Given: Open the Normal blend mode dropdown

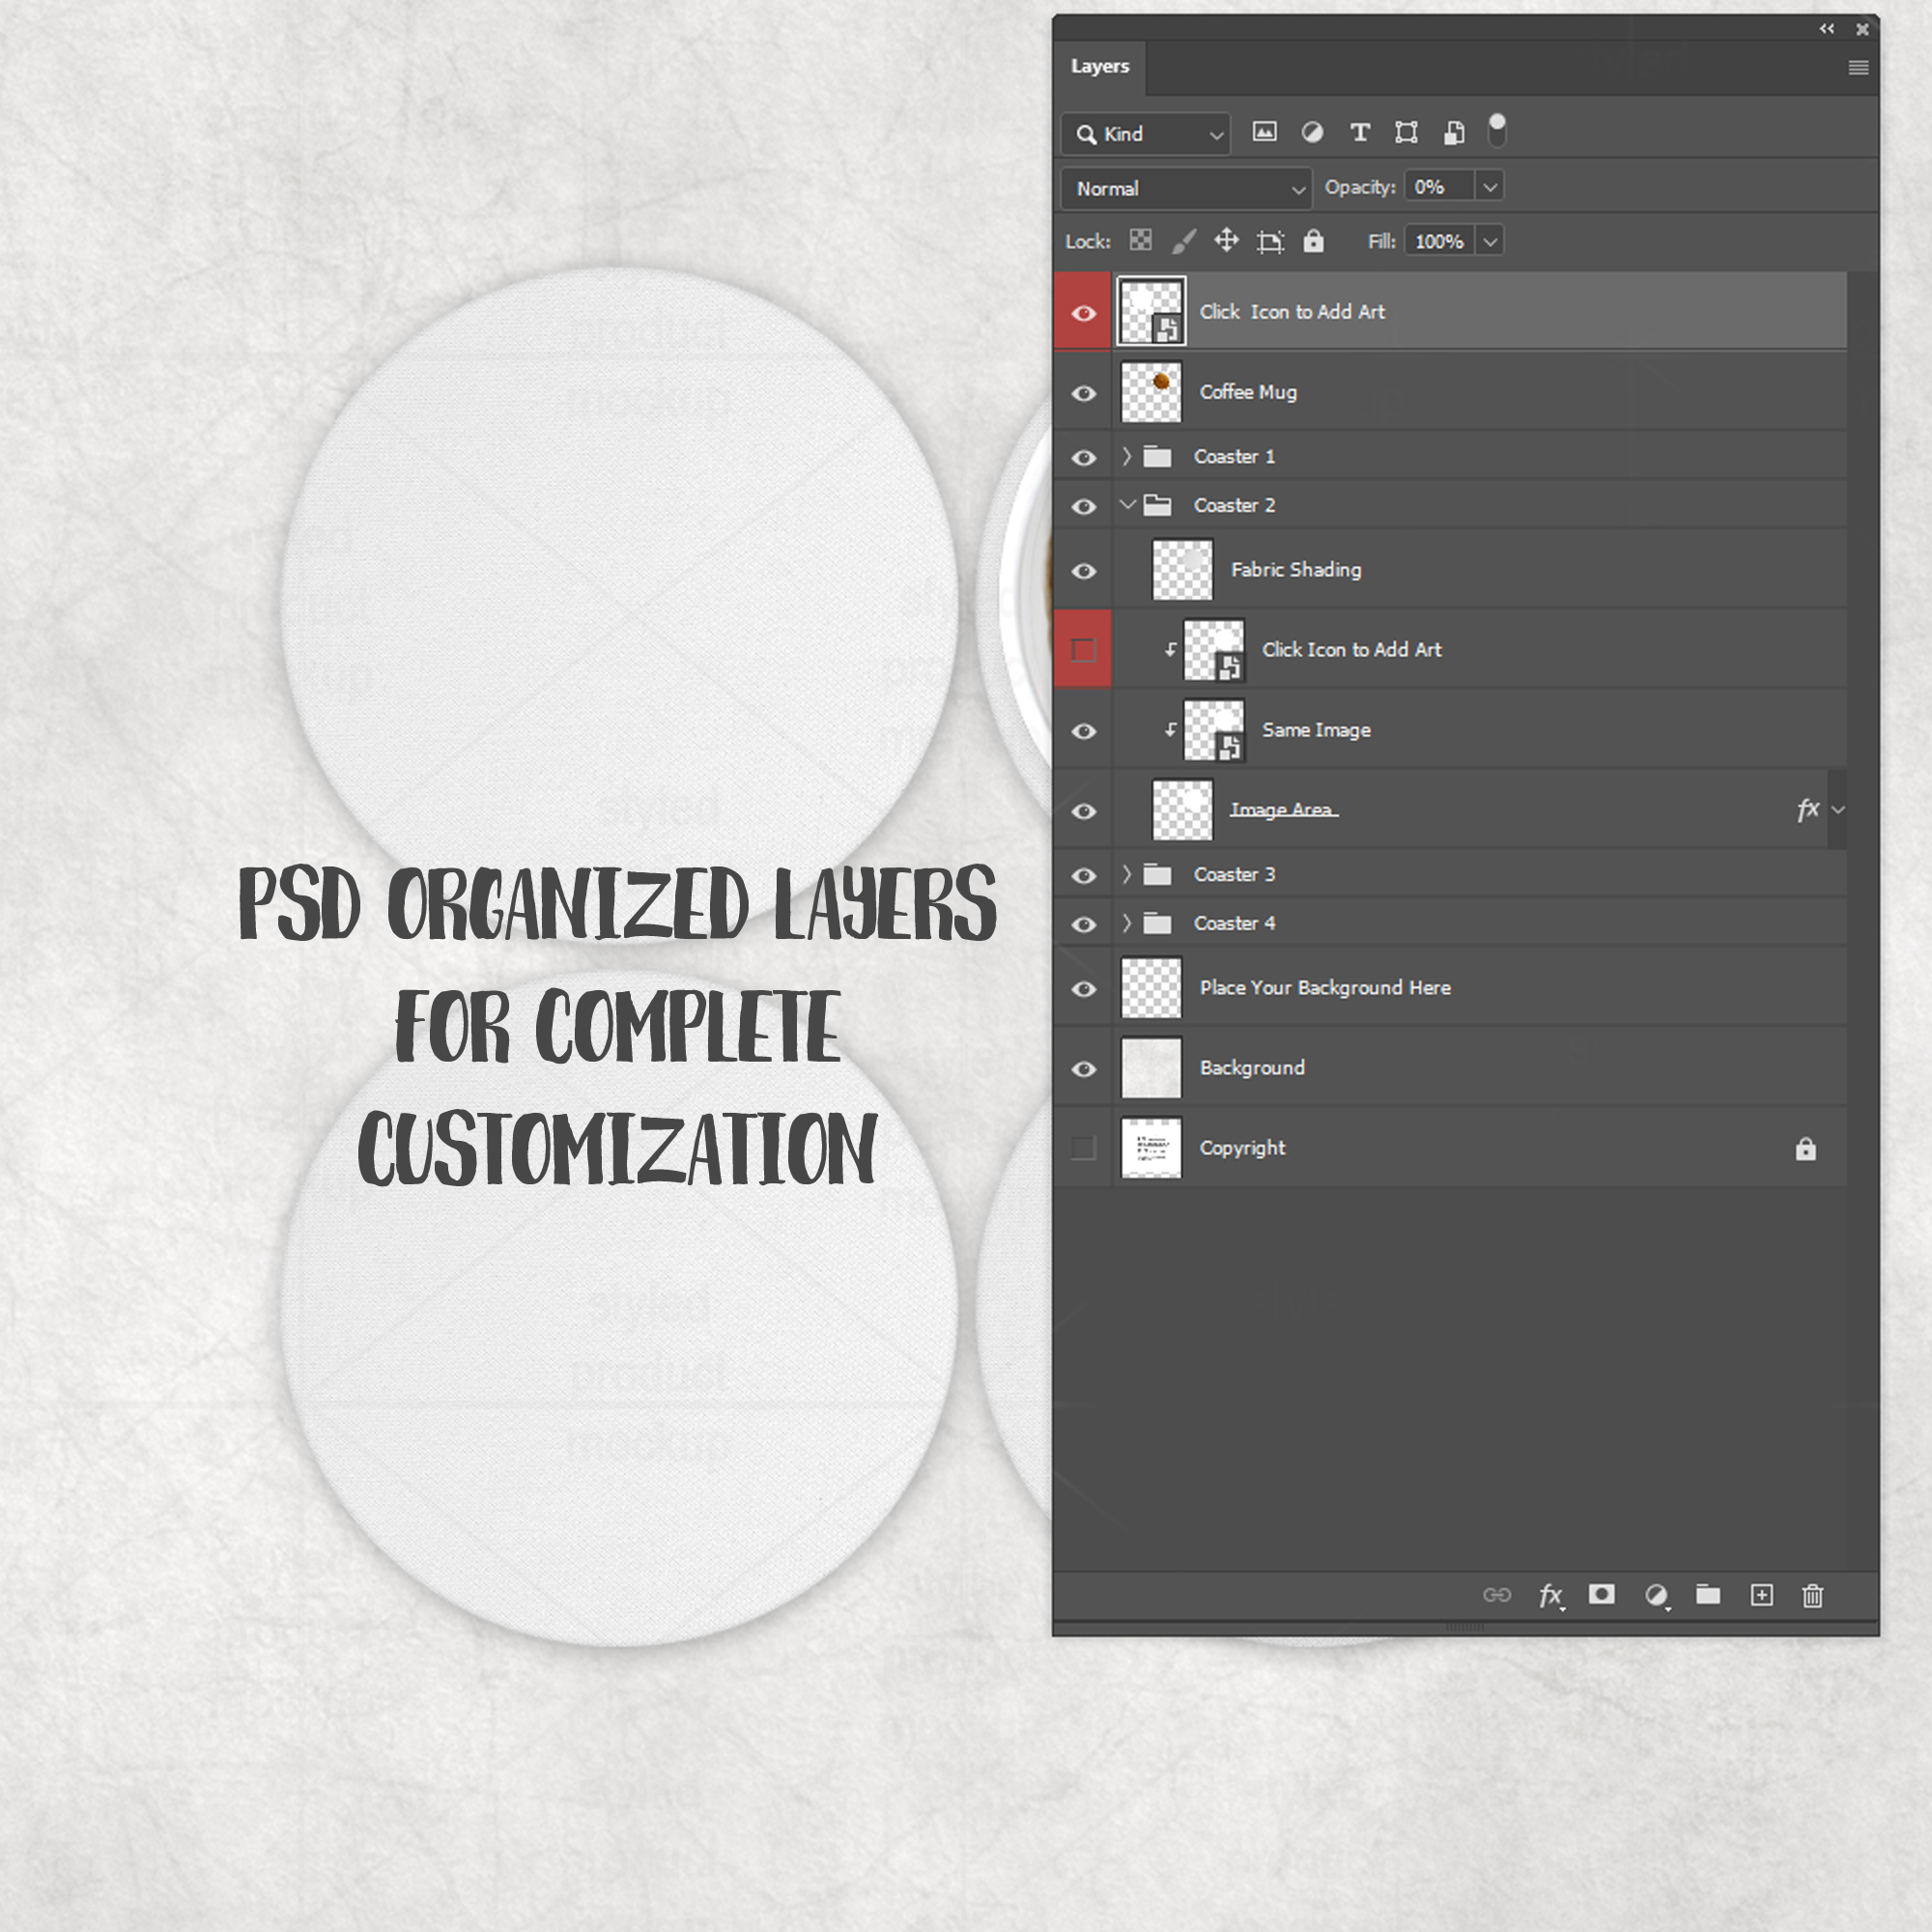Looking at the screenshot, I should coord(1186,188).
